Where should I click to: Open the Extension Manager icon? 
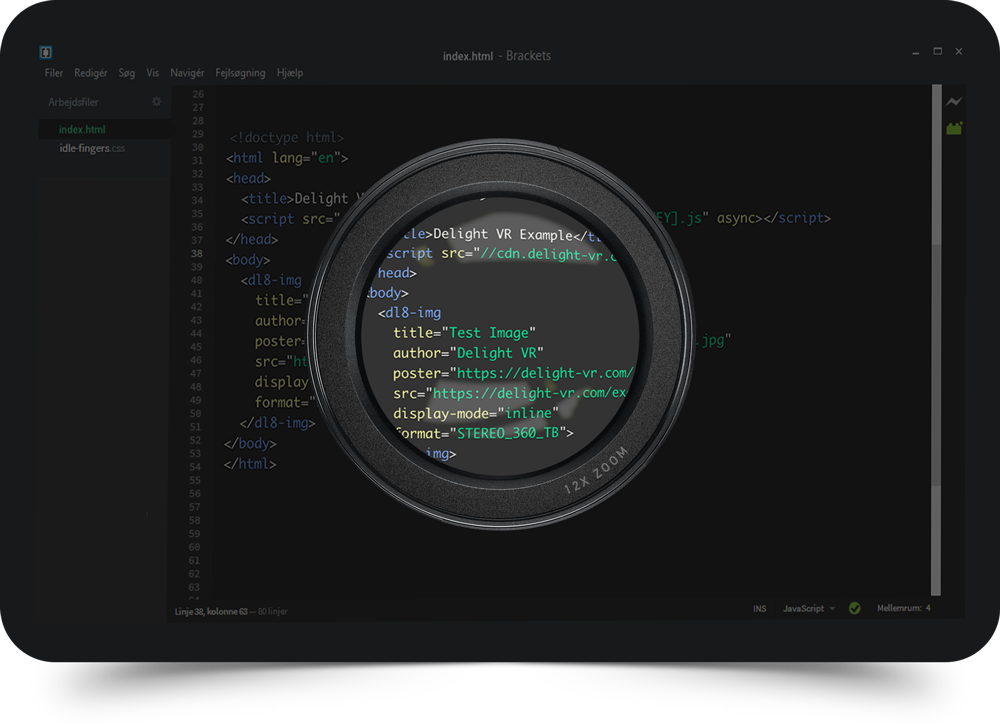click(953, 128)
